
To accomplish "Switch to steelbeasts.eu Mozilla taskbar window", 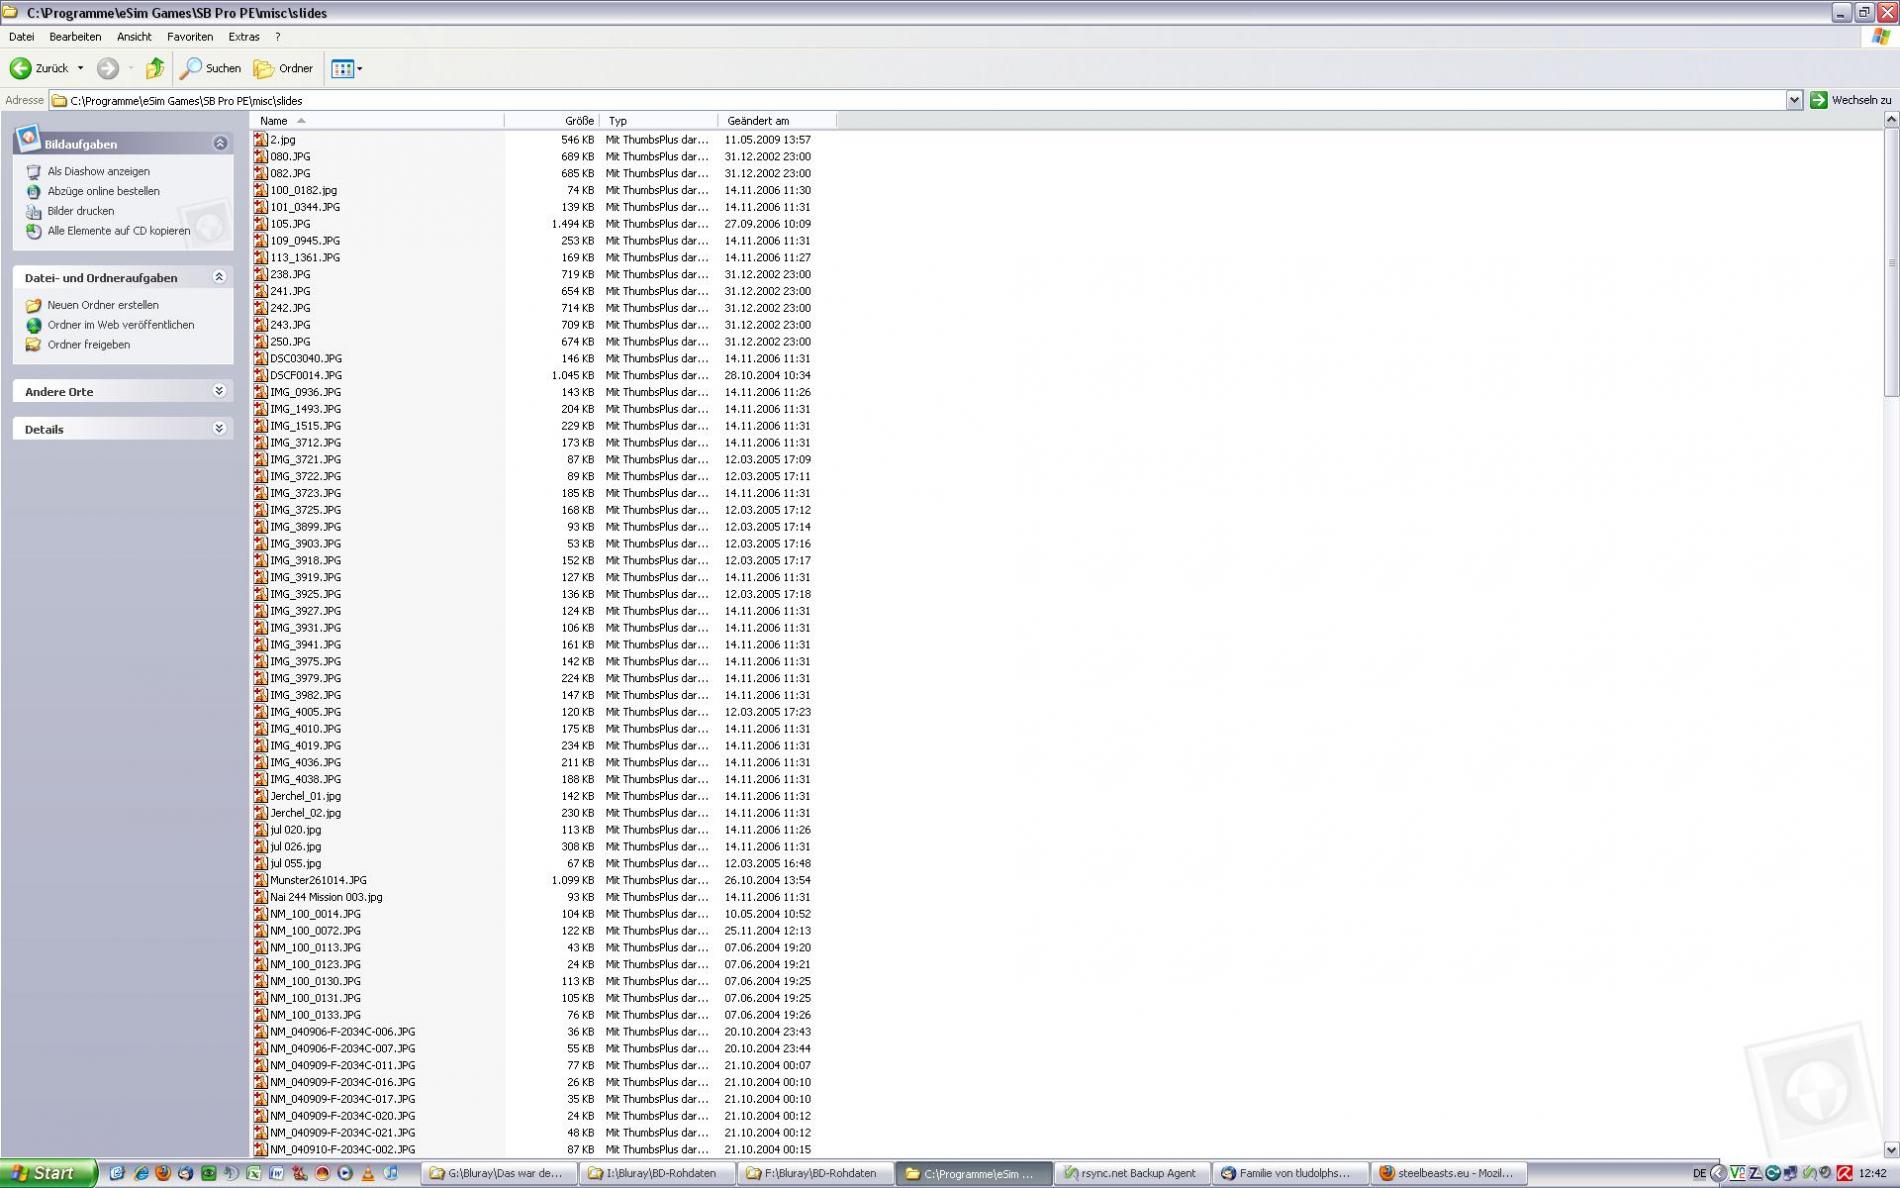I will [1448, 1173].
